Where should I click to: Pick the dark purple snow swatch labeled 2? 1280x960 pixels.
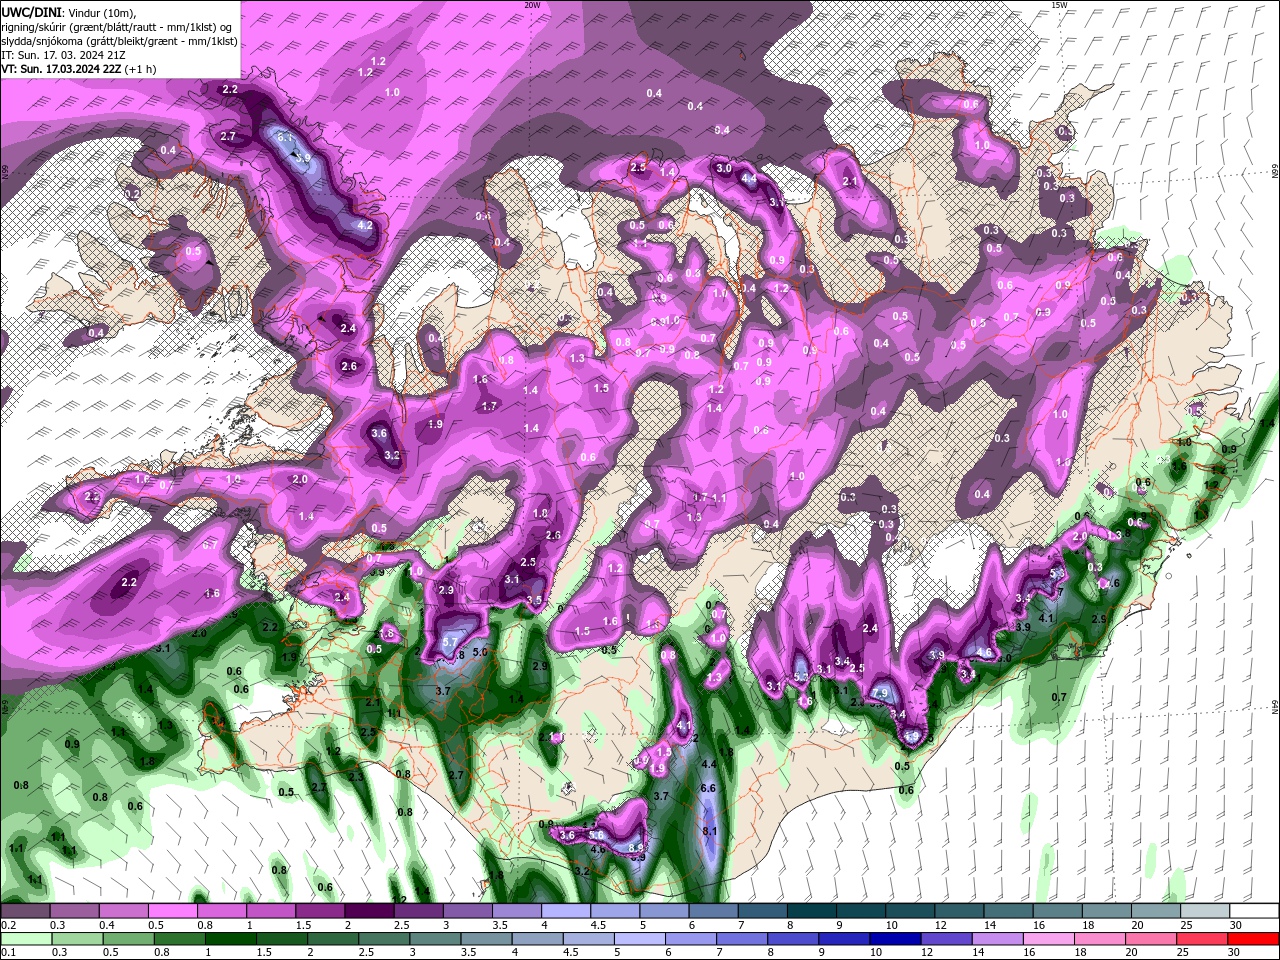click(367, 910)
